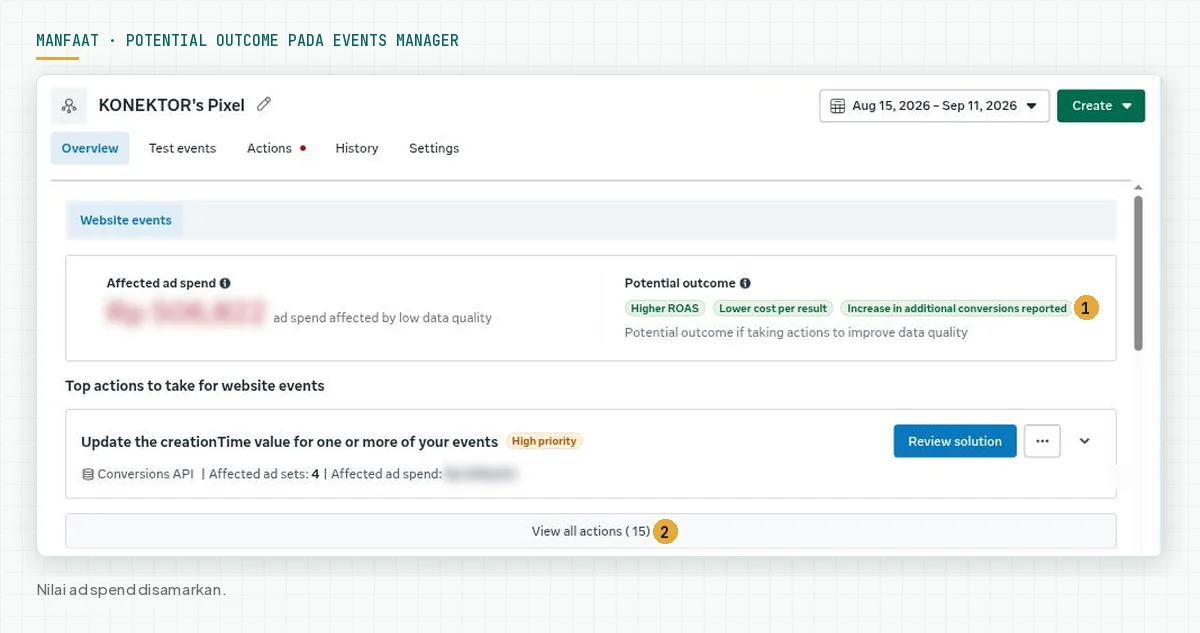1200x633 pixels.
Task: Select the Website events tab
Action: (x=126, y=220)
